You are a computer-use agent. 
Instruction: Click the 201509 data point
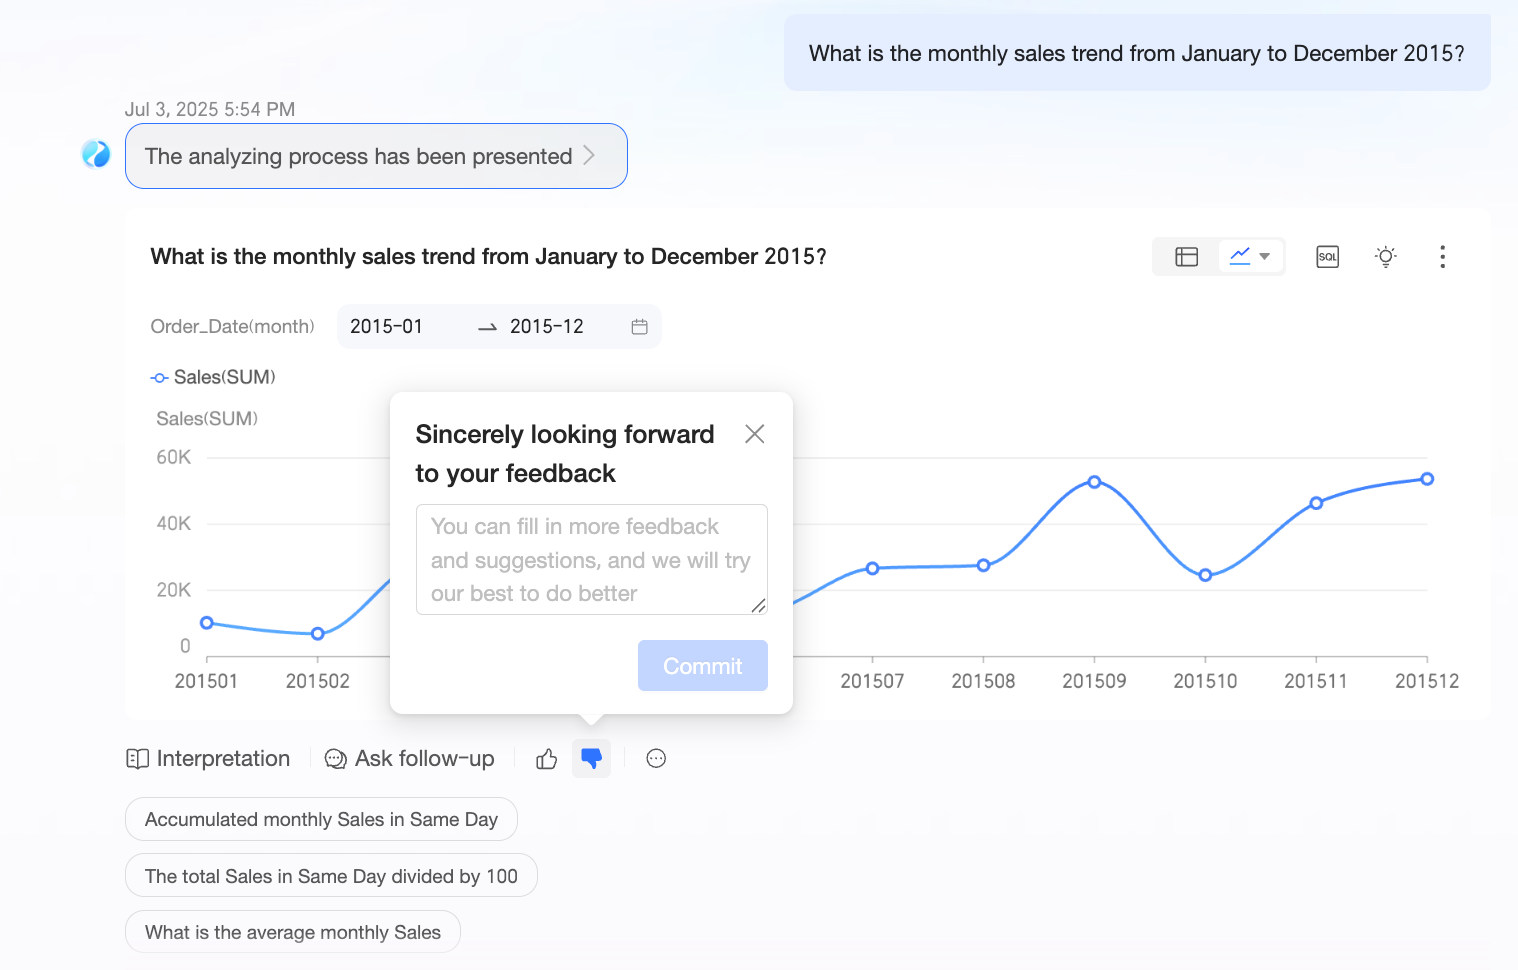pyautogui.click(x=1094, y=482)
